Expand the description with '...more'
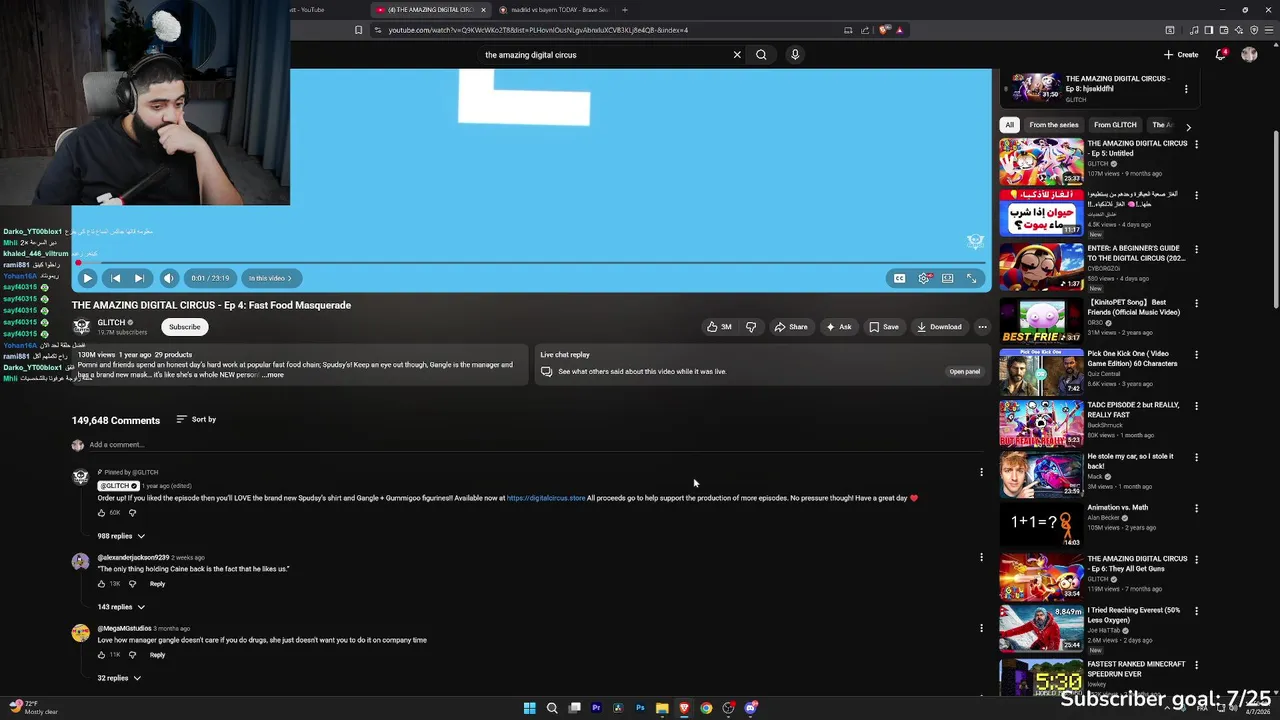The width and height of the screenshot is (1280, 720). coord(273,375)
